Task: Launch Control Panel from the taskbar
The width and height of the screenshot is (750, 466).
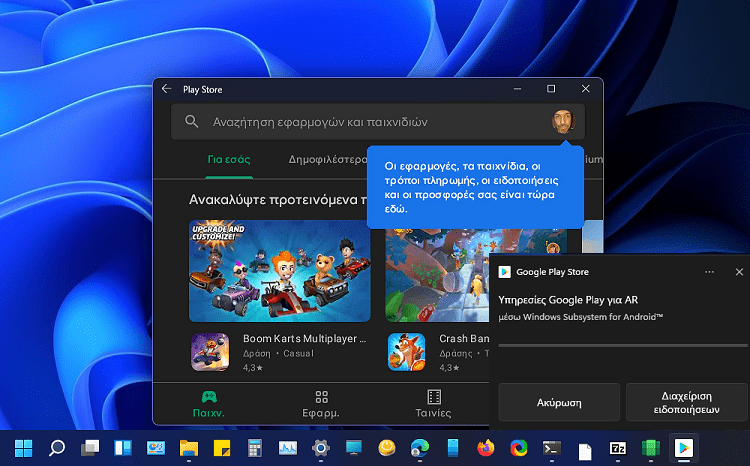Action: (155, 448)
